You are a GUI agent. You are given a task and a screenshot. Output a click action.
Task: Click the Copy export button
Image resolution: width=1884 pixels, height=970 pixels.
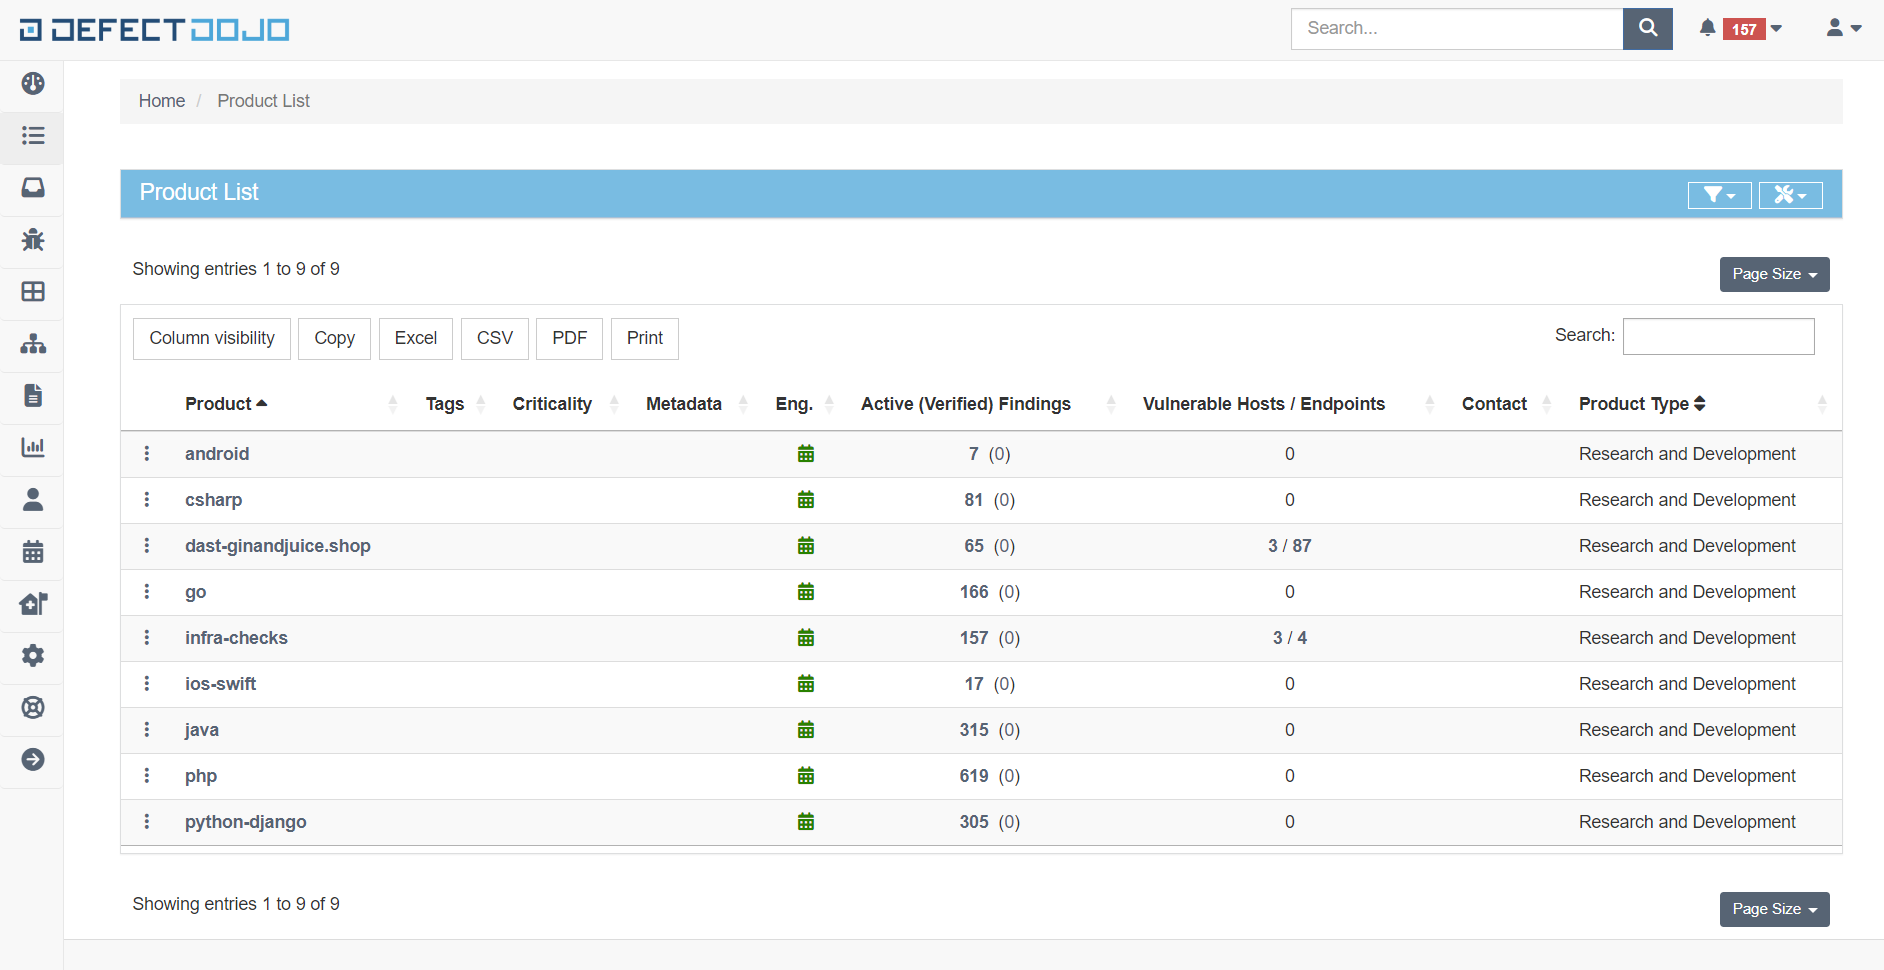(x=334, y=338)
